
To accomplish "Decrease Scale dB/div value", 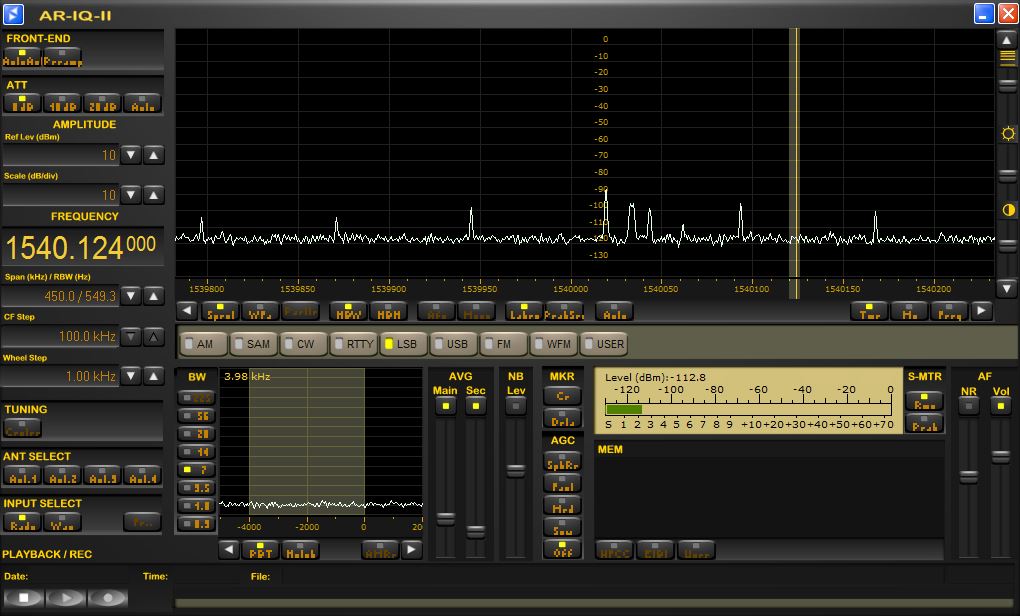I will 131,194.
